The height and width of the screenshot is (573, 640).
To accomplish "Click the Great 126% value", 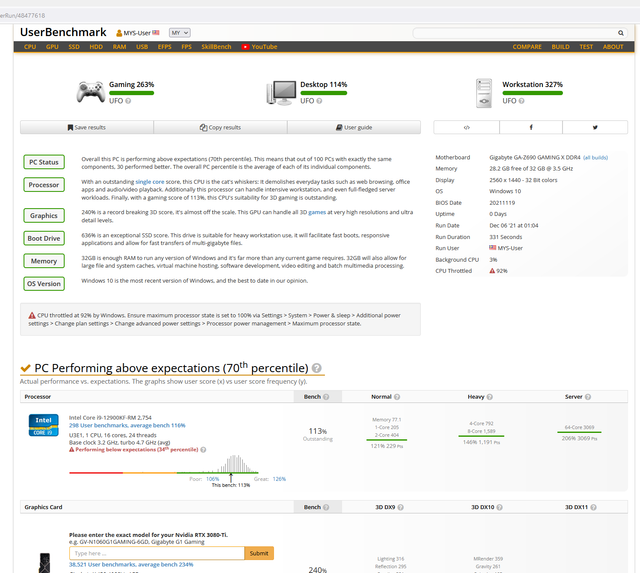I will click(279, 479).
